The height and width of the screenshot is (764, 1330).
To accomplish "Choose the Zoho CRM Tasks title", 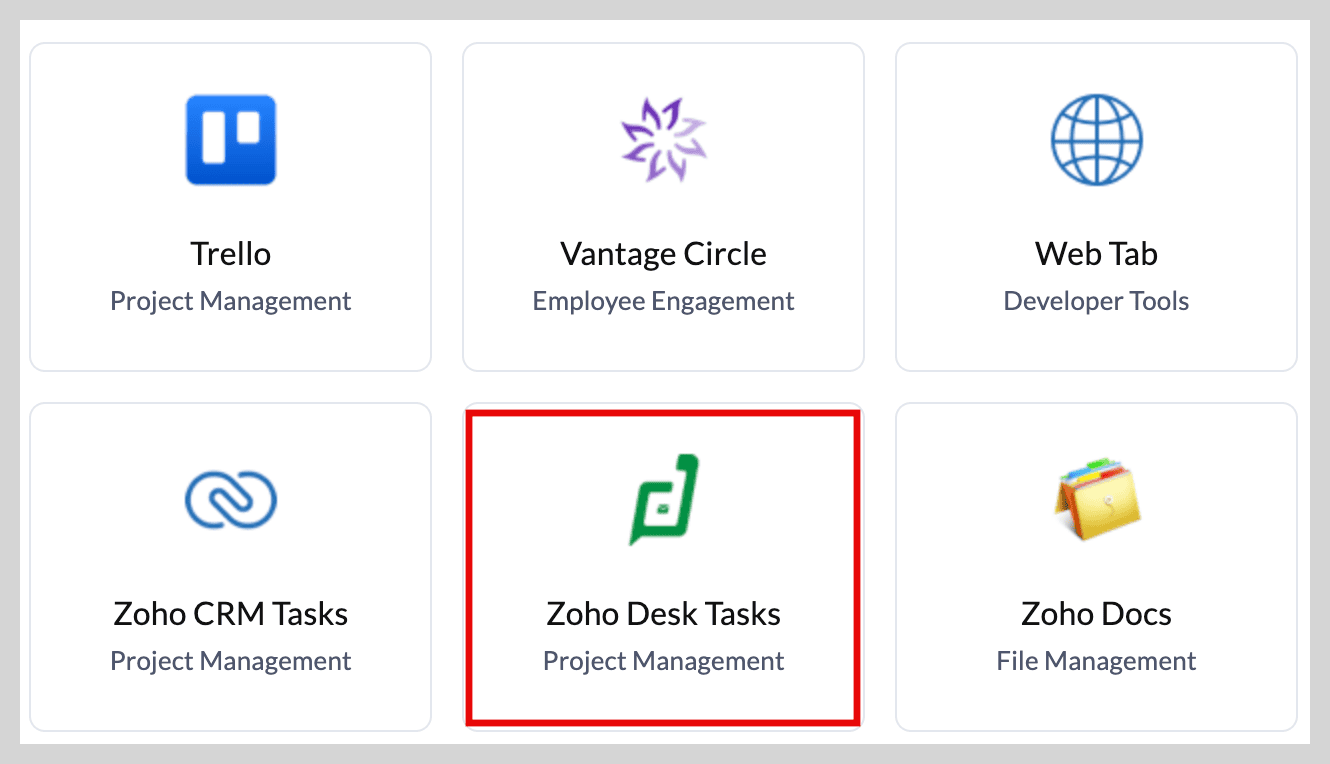I will [x=231, y=614].
